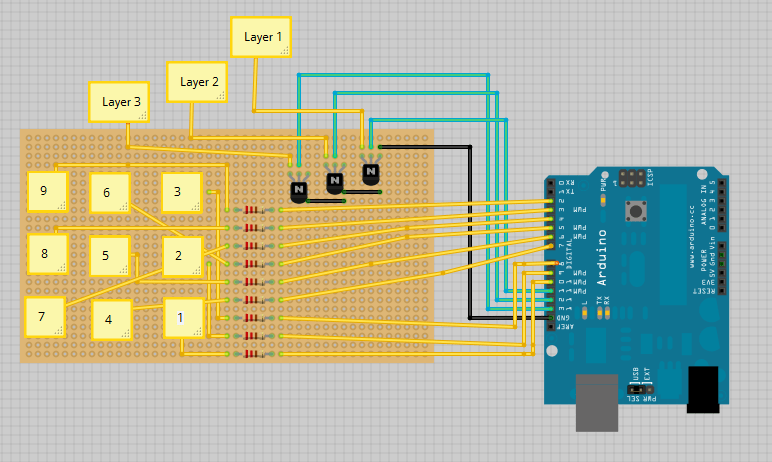Pick the yellow note labeled 5

[110, 256]
